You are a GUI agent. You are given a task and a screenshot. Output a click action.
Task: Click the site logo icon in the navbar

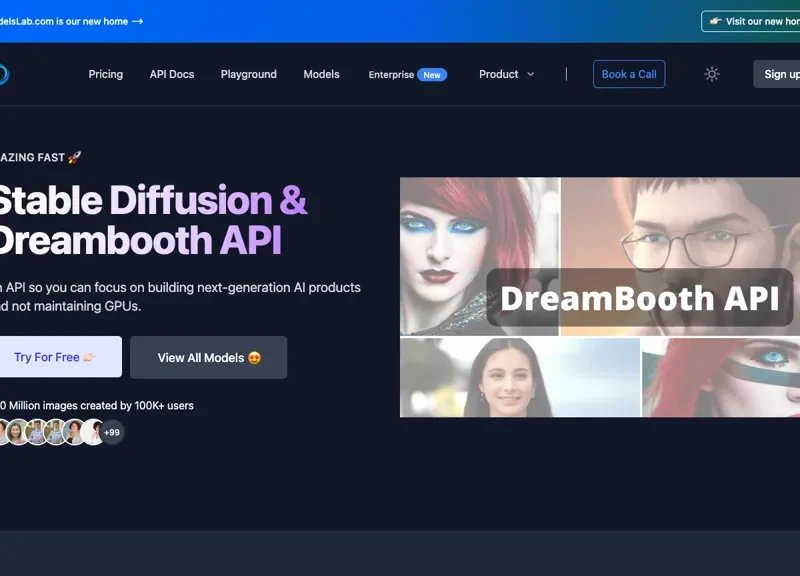tap(3, 74)
